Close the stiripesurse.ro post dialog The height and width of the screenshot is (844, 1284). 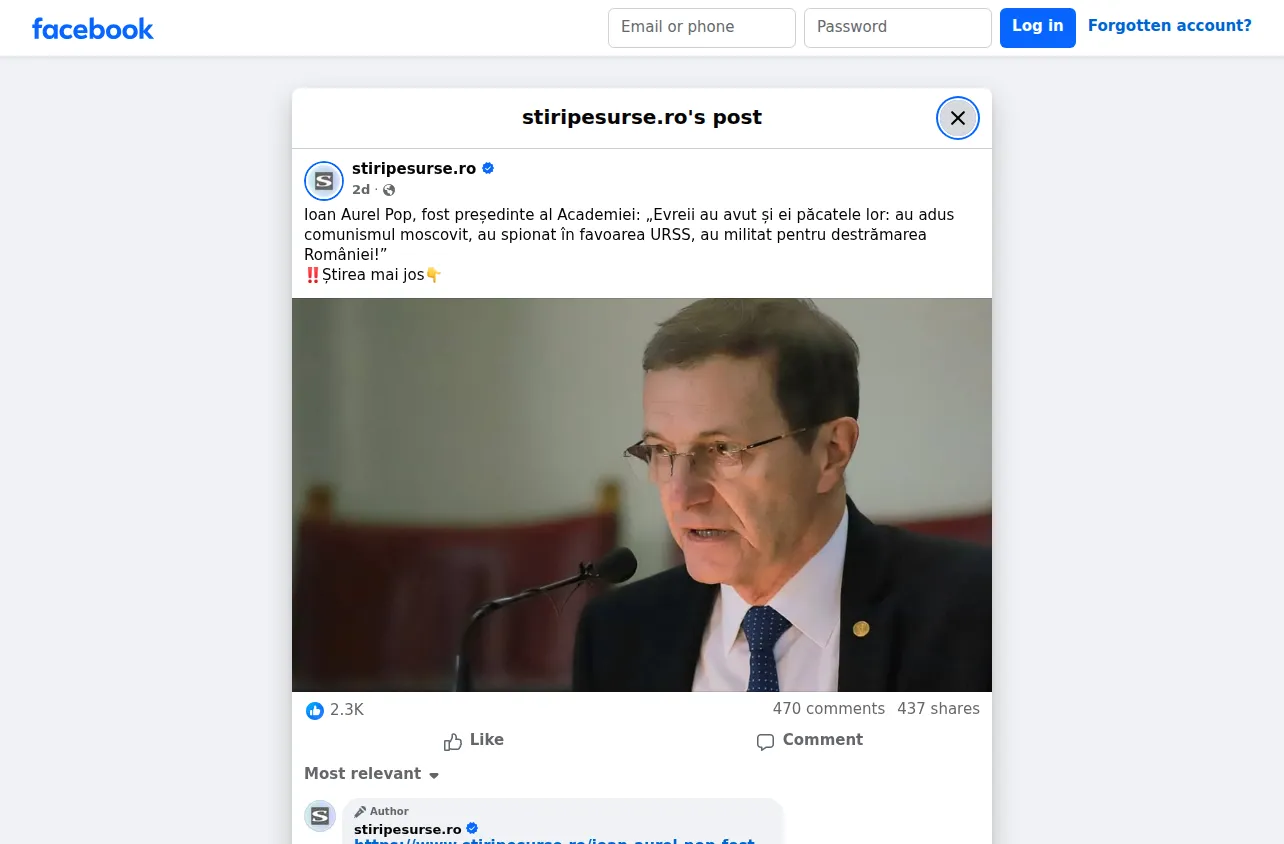pyautogui.click(x=957, y=118)
